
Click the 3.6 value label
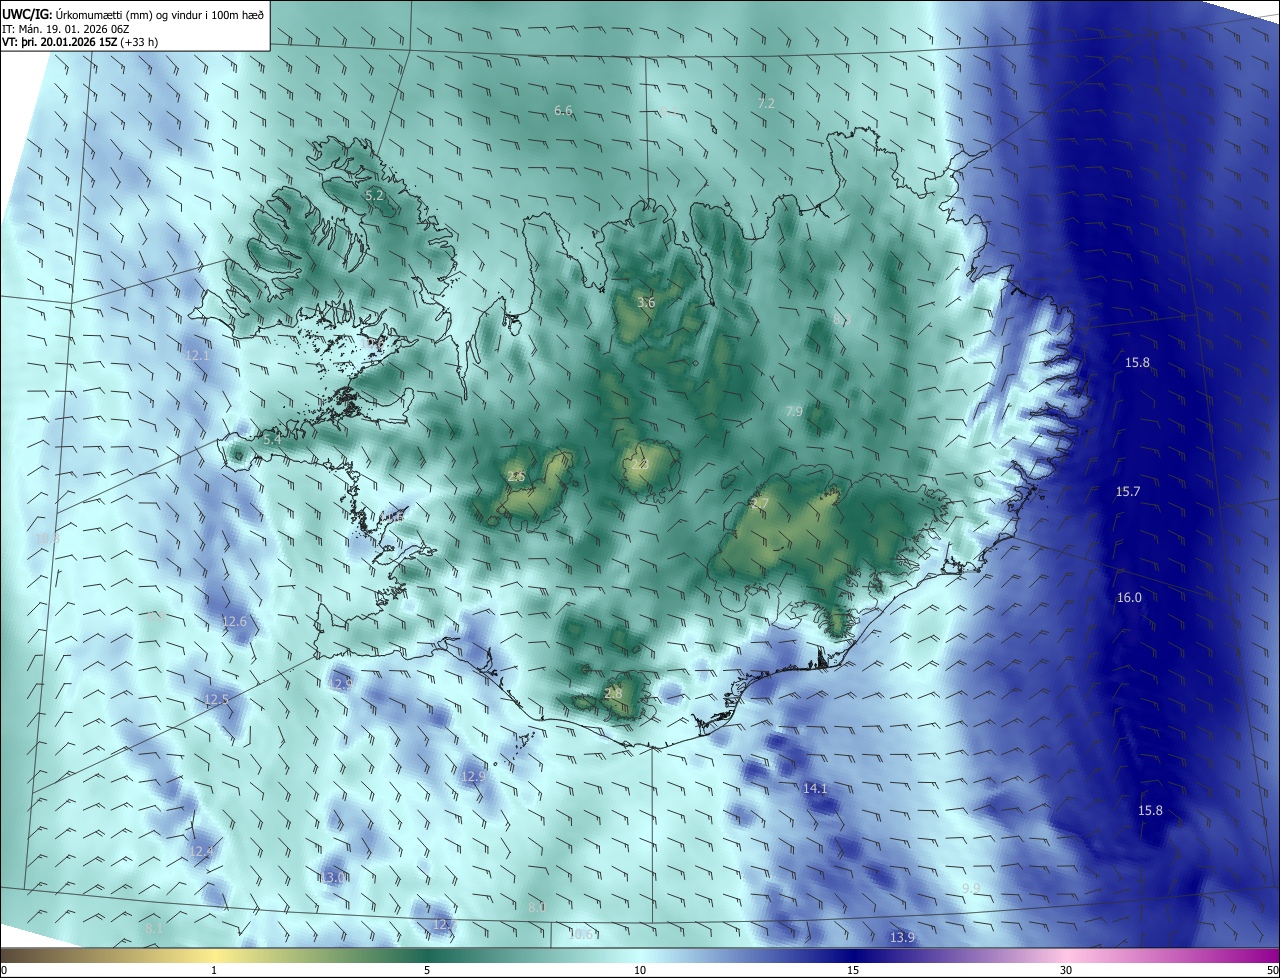[x=646, y=302]
